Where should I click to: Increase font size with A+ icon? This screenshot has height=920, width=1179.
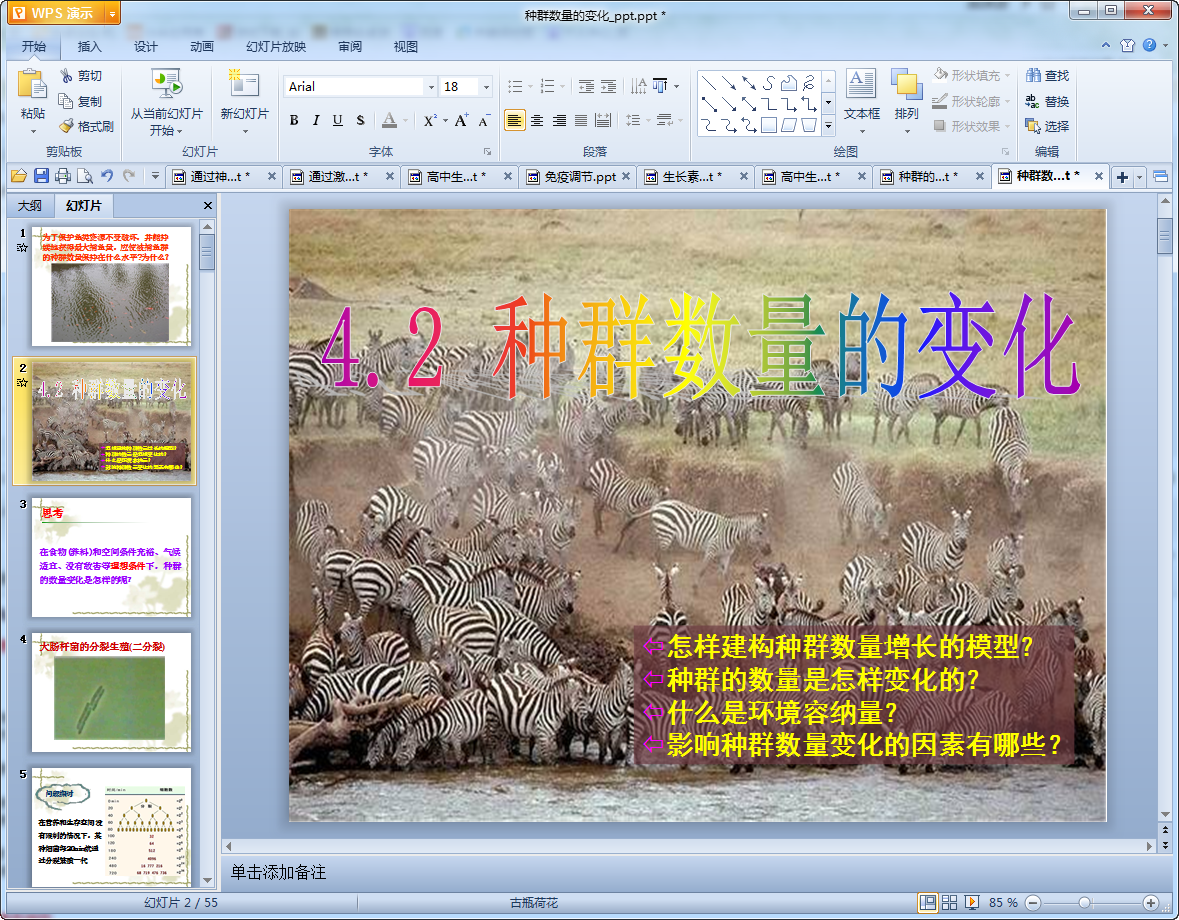461,120
